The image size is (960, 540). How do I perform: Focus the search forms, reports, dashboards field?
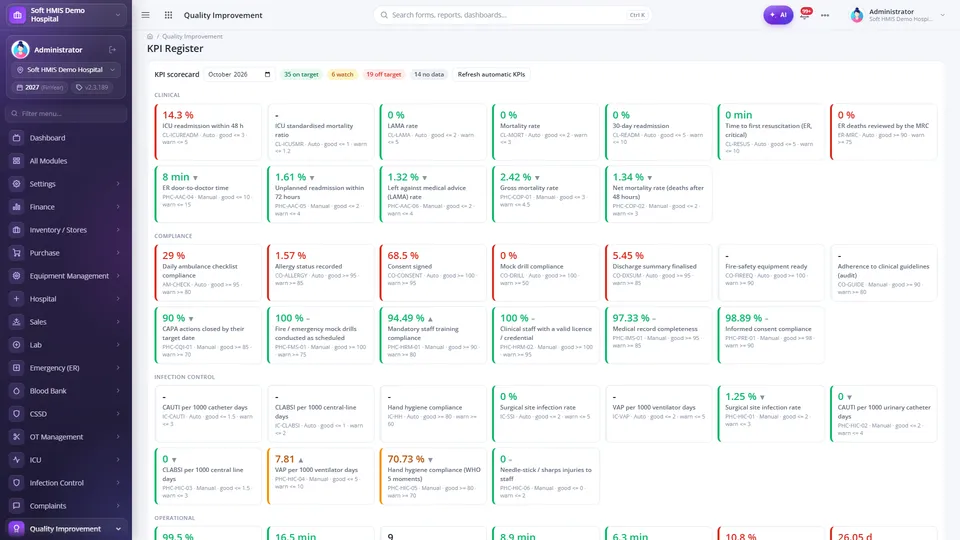(x=512, y=15)
